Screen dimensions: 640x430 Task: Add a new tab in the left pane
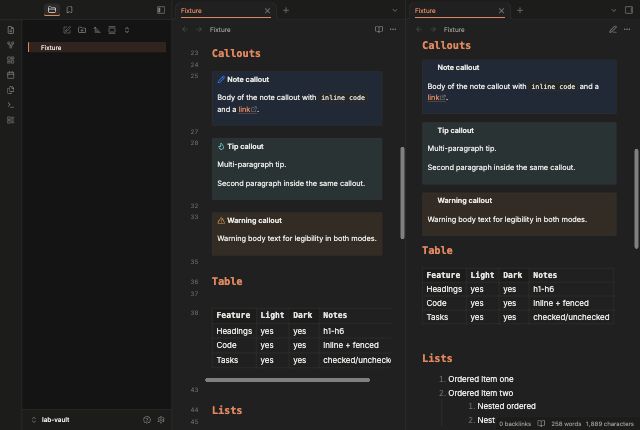(286, 11)
